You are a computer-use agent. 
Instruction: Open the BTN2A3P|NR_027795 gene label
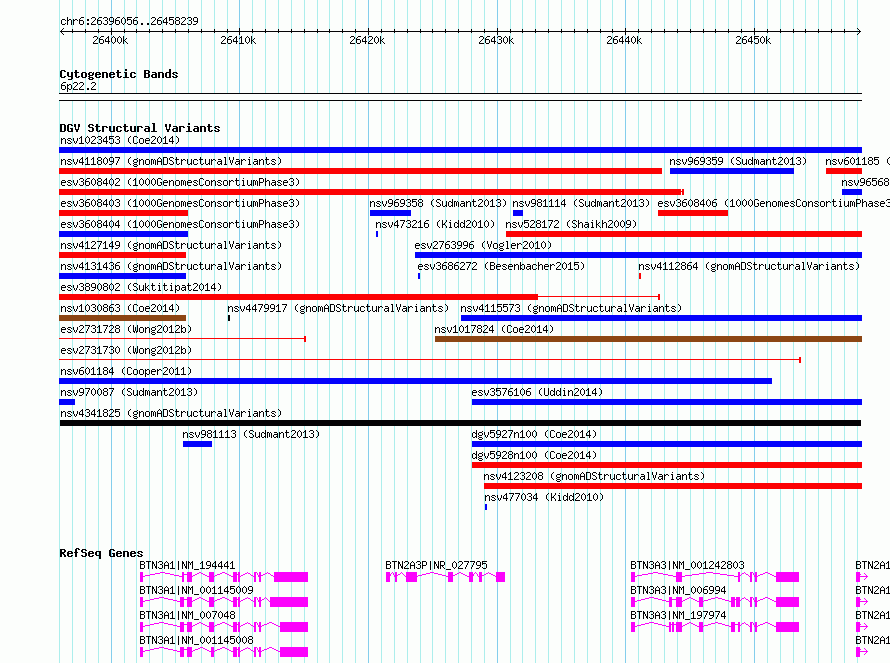point(436,565)
